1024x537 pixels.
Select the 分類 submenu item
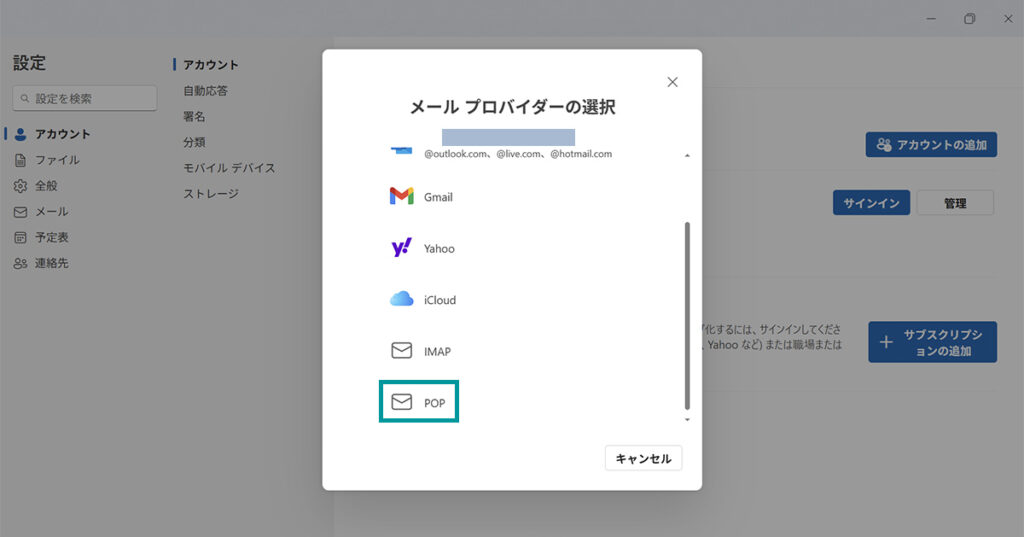click(194, 142)
